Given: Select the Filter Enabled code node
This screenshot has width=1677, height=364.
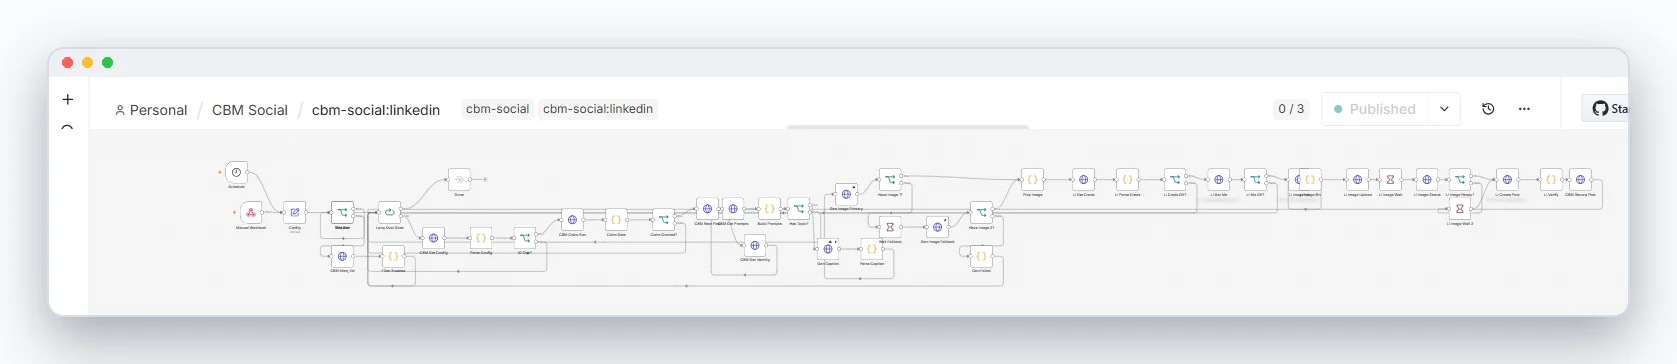Looking at the screenshot, I should click(x=393, y=256).
